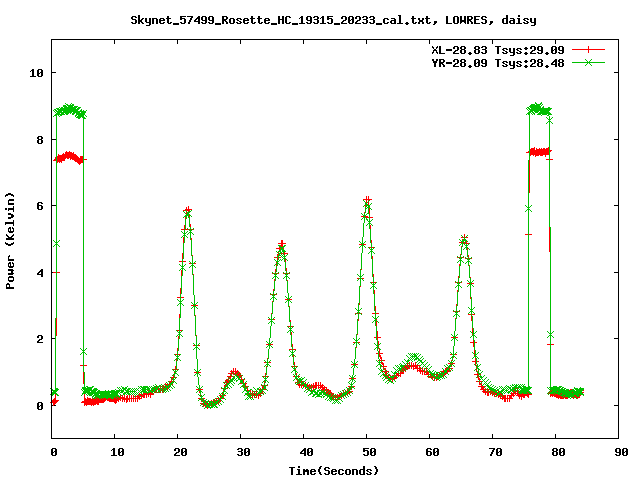This screenshot has height=480, width=640.
Task: Click the Power (Kelvin) y-axis label
Action: click(x=10, y=241)
